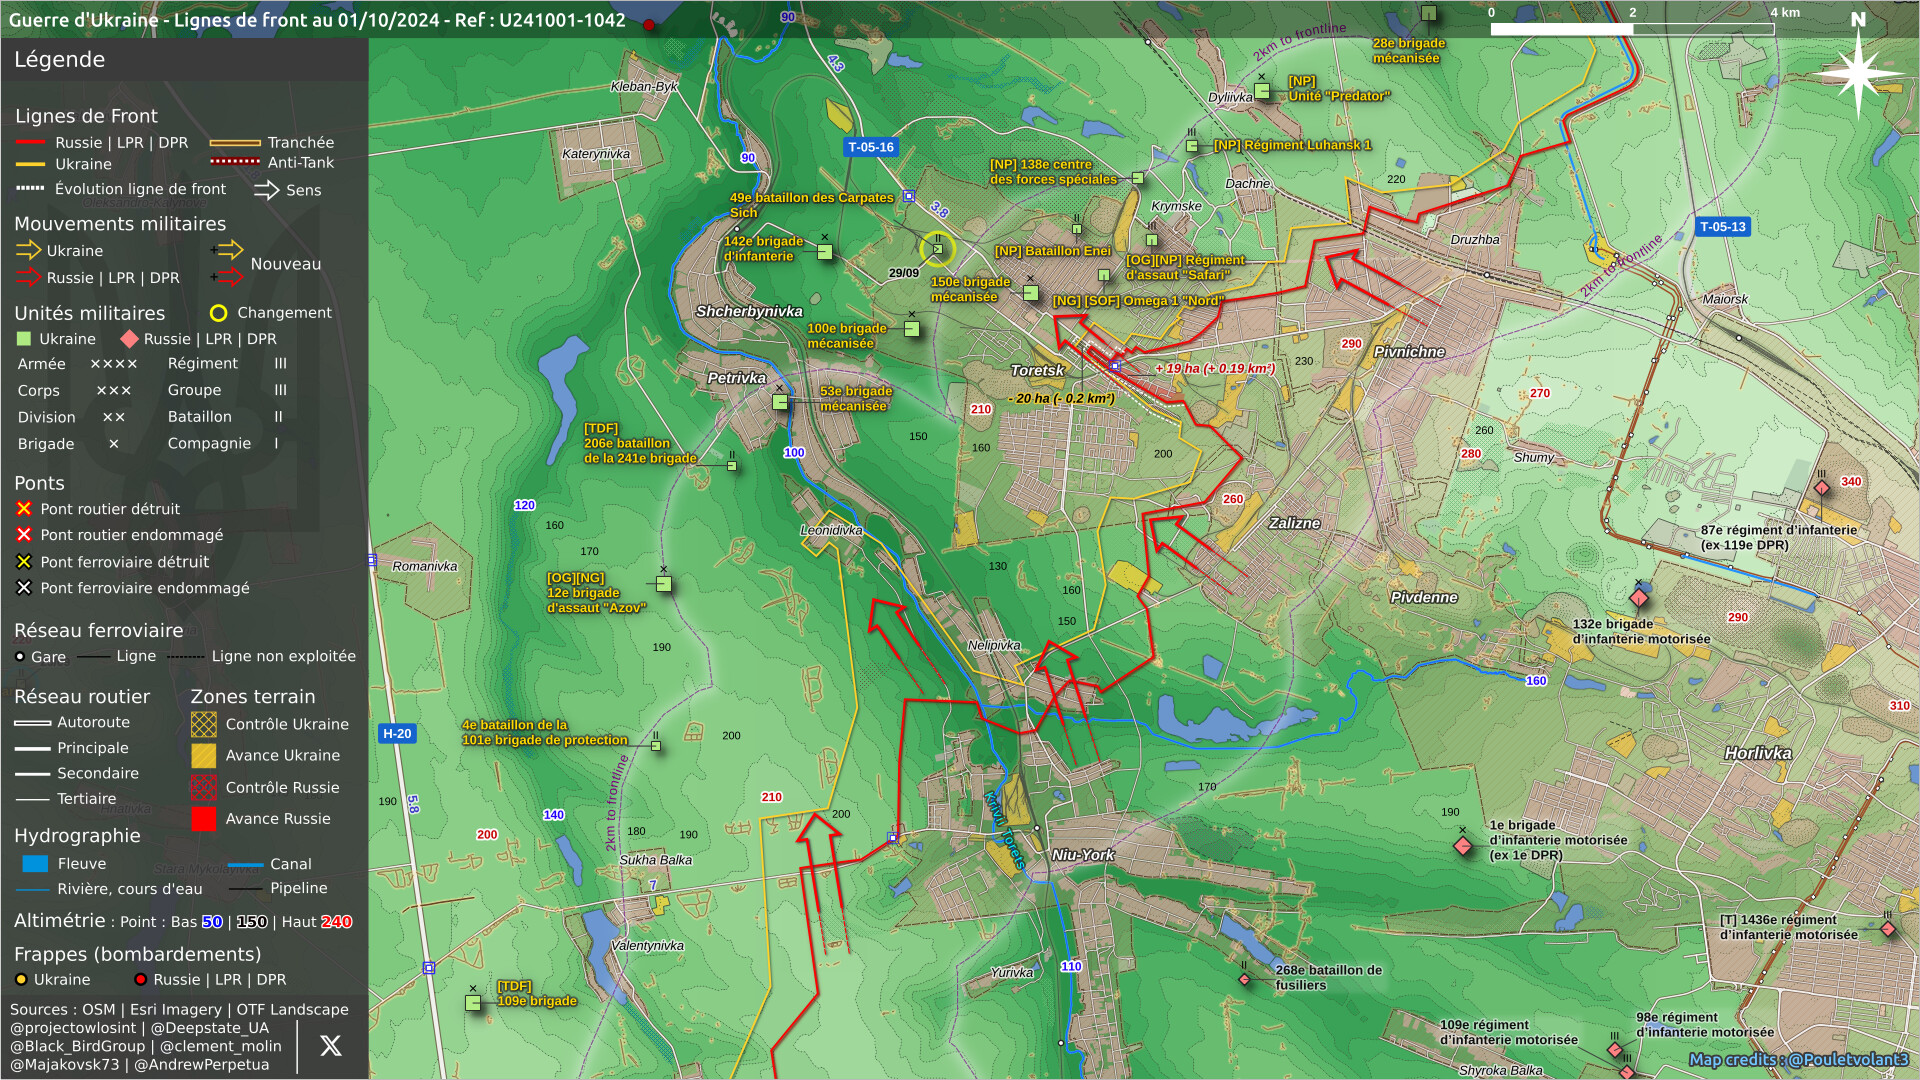Click the X (Twitter) logo icon
This screenshot has width=1920, height=1080.
[330, 1046]
